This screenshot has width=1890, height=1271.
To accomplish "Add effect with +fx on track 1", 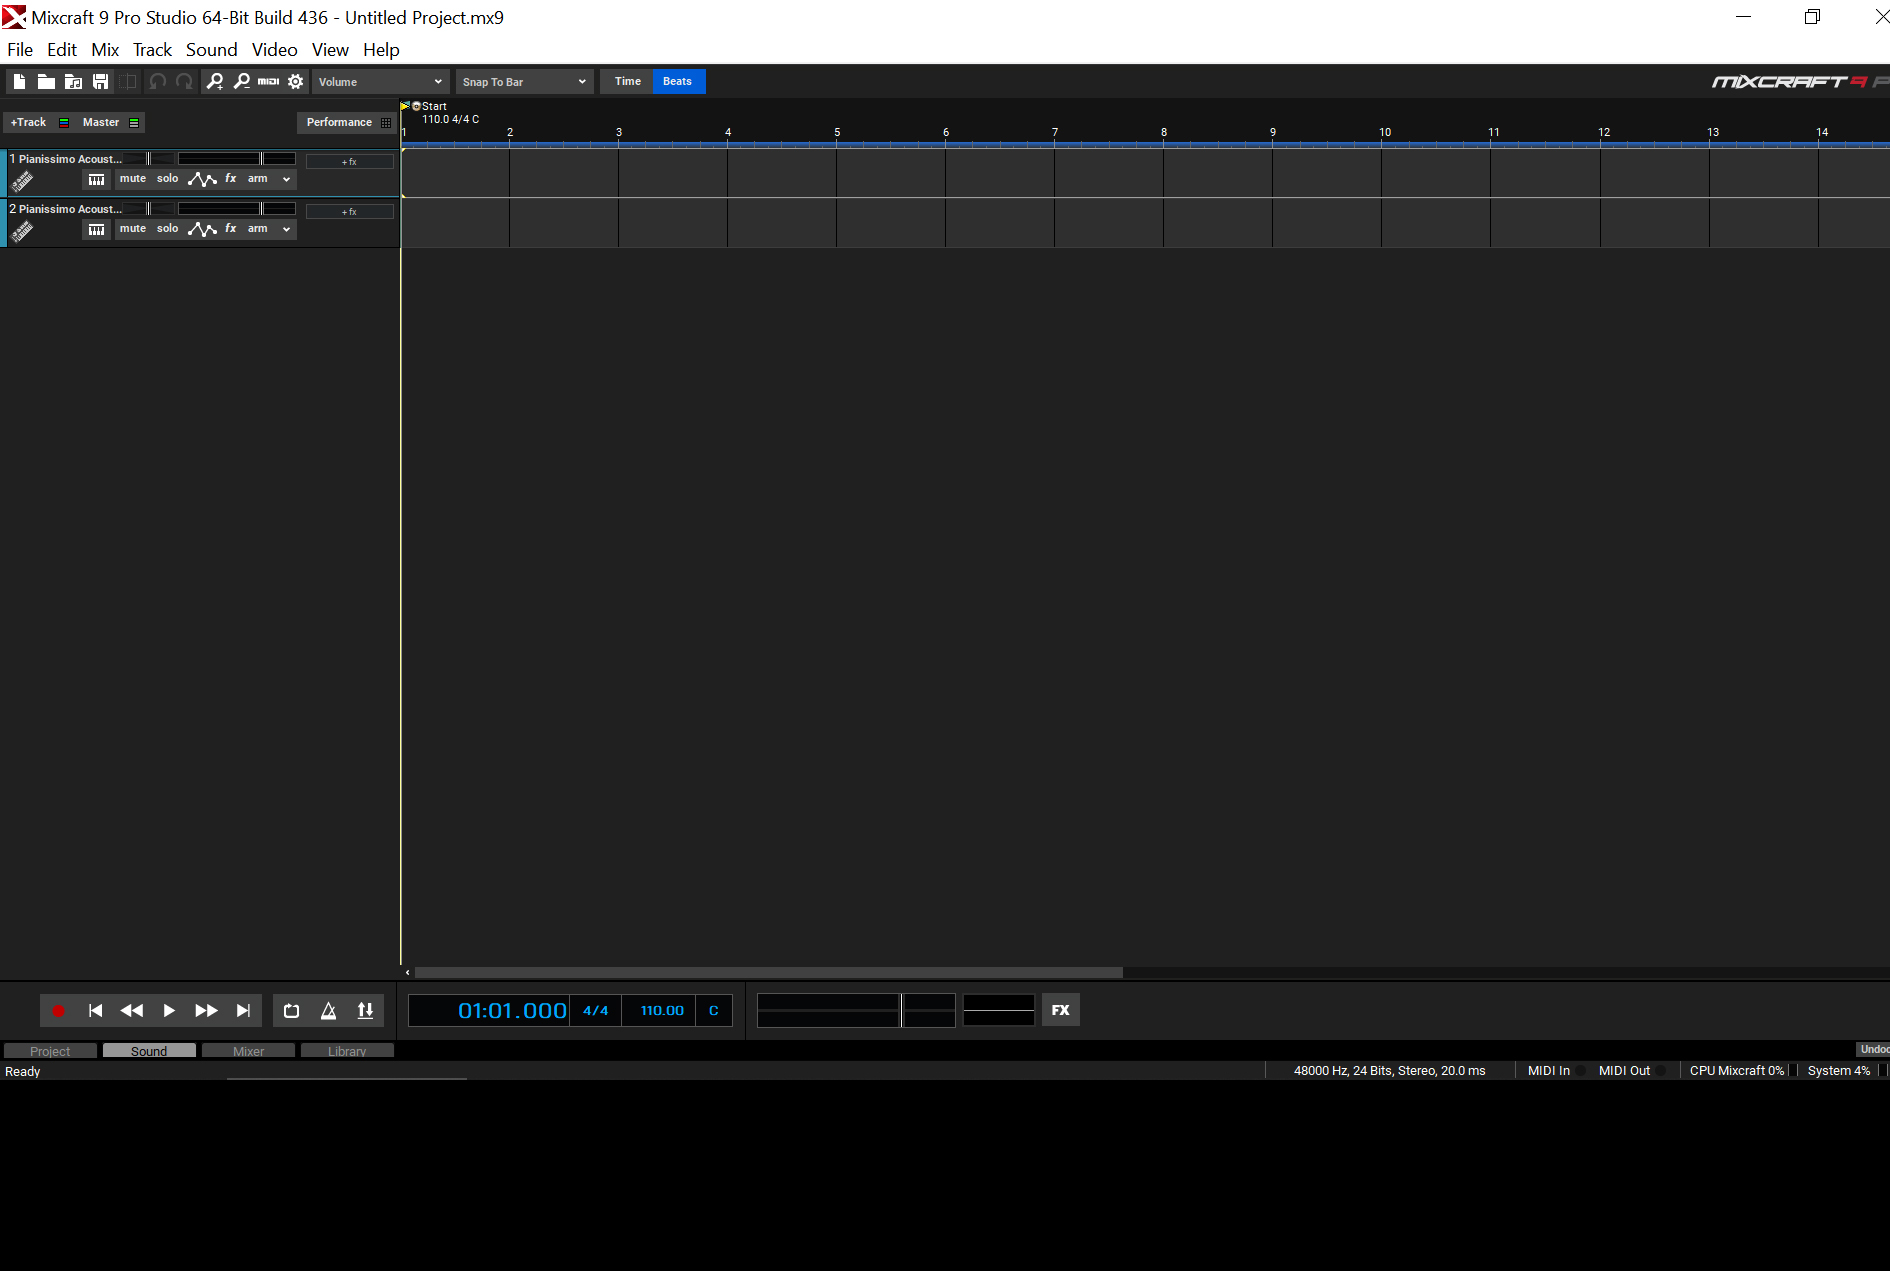I will click(x=349, y=162).
